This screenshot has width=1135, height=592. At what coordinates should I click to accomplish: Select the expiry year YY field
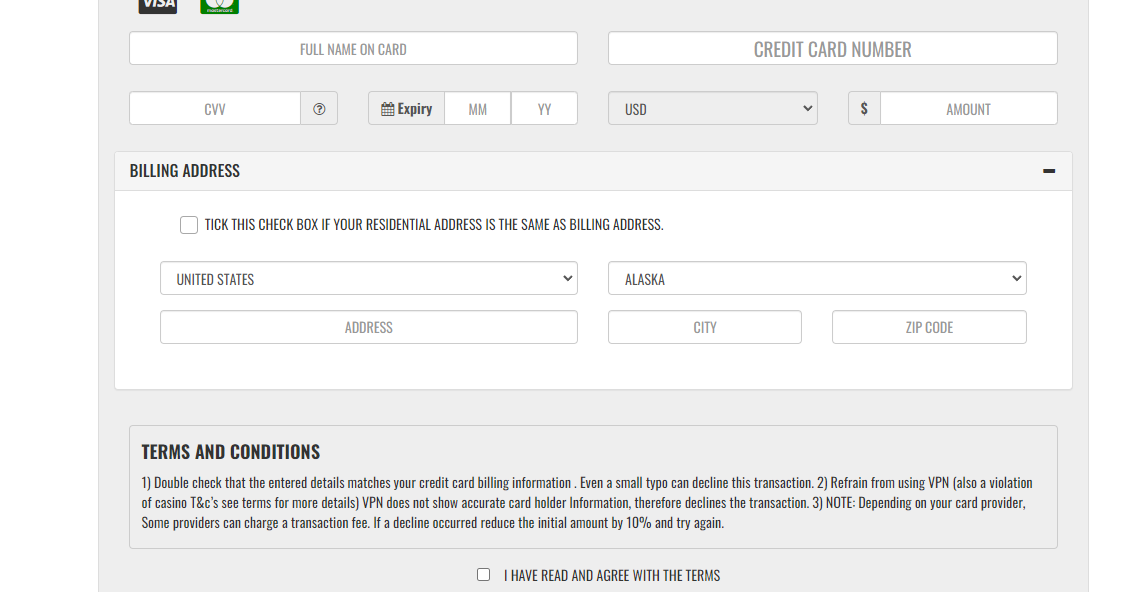tap(544, 109)
